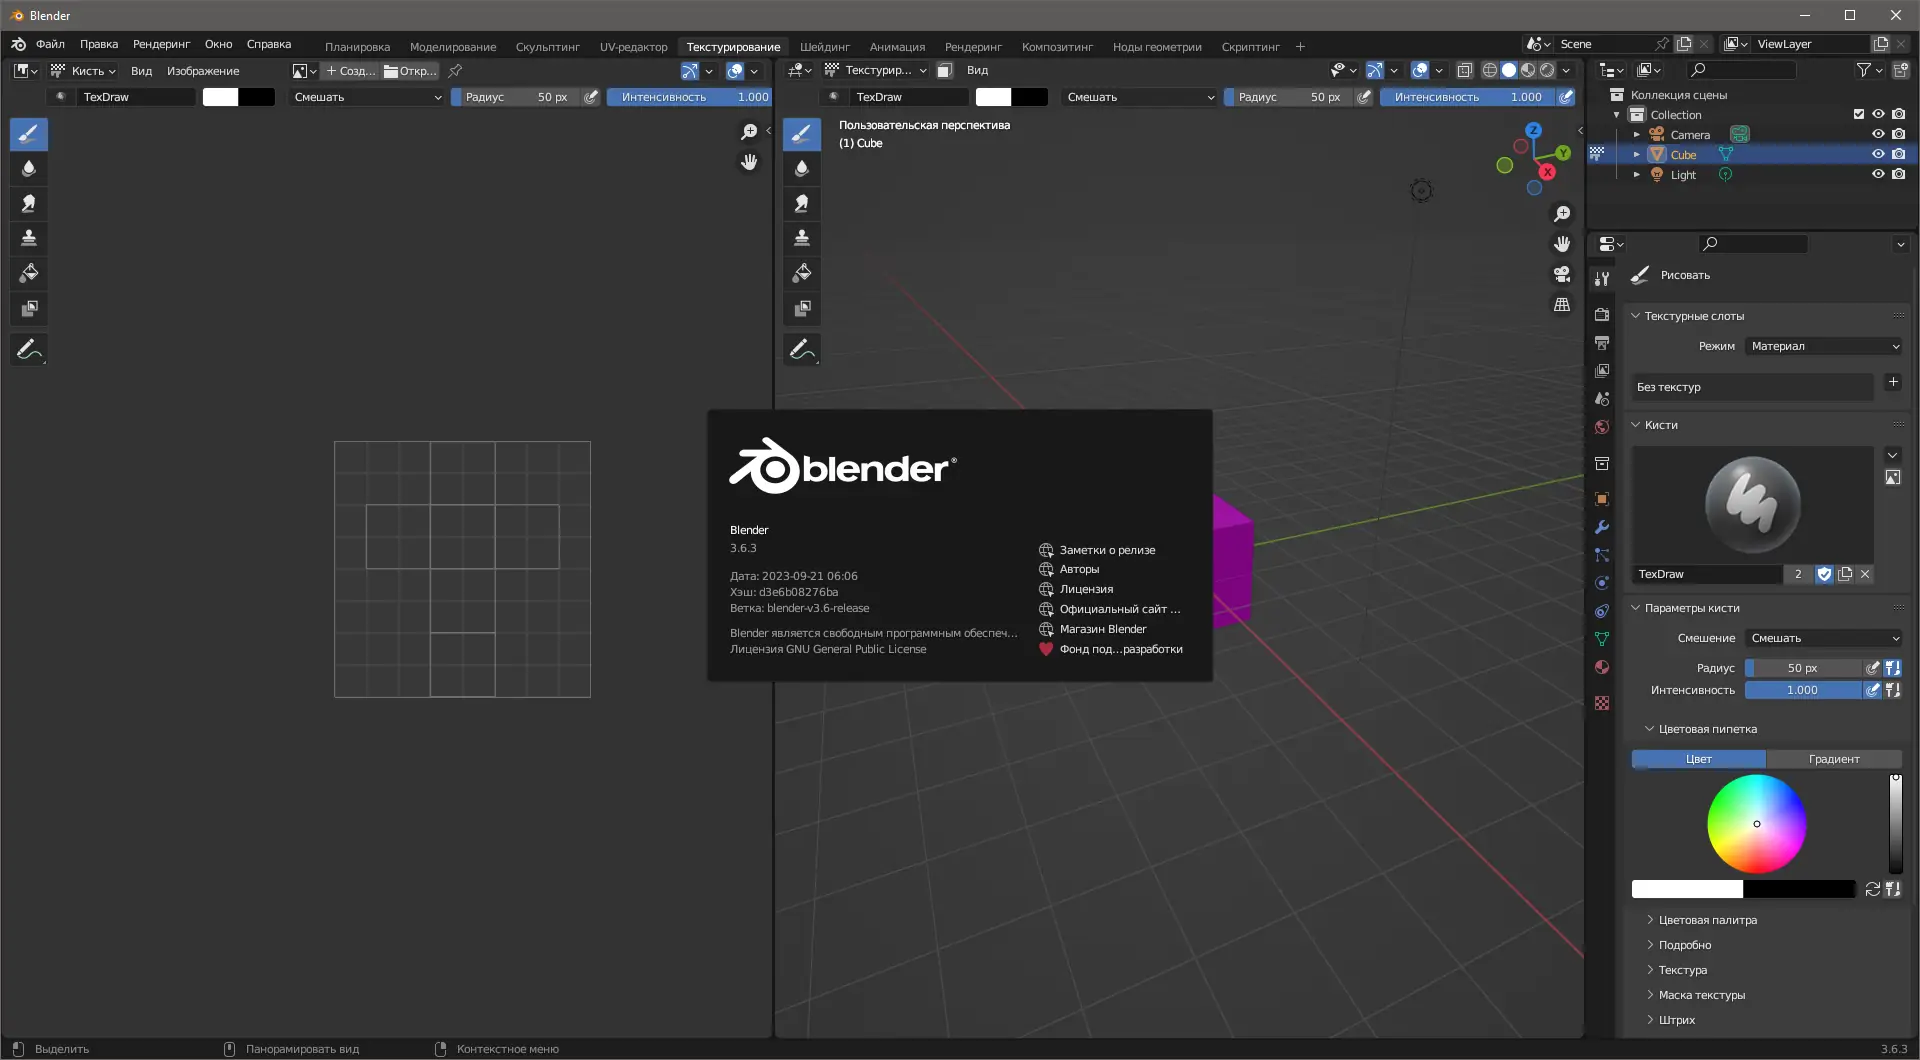Click the image editor zoom magnifier icon
This screenshot has width=1920, height=1060.
pyautogui.click(x=749, y=132)
